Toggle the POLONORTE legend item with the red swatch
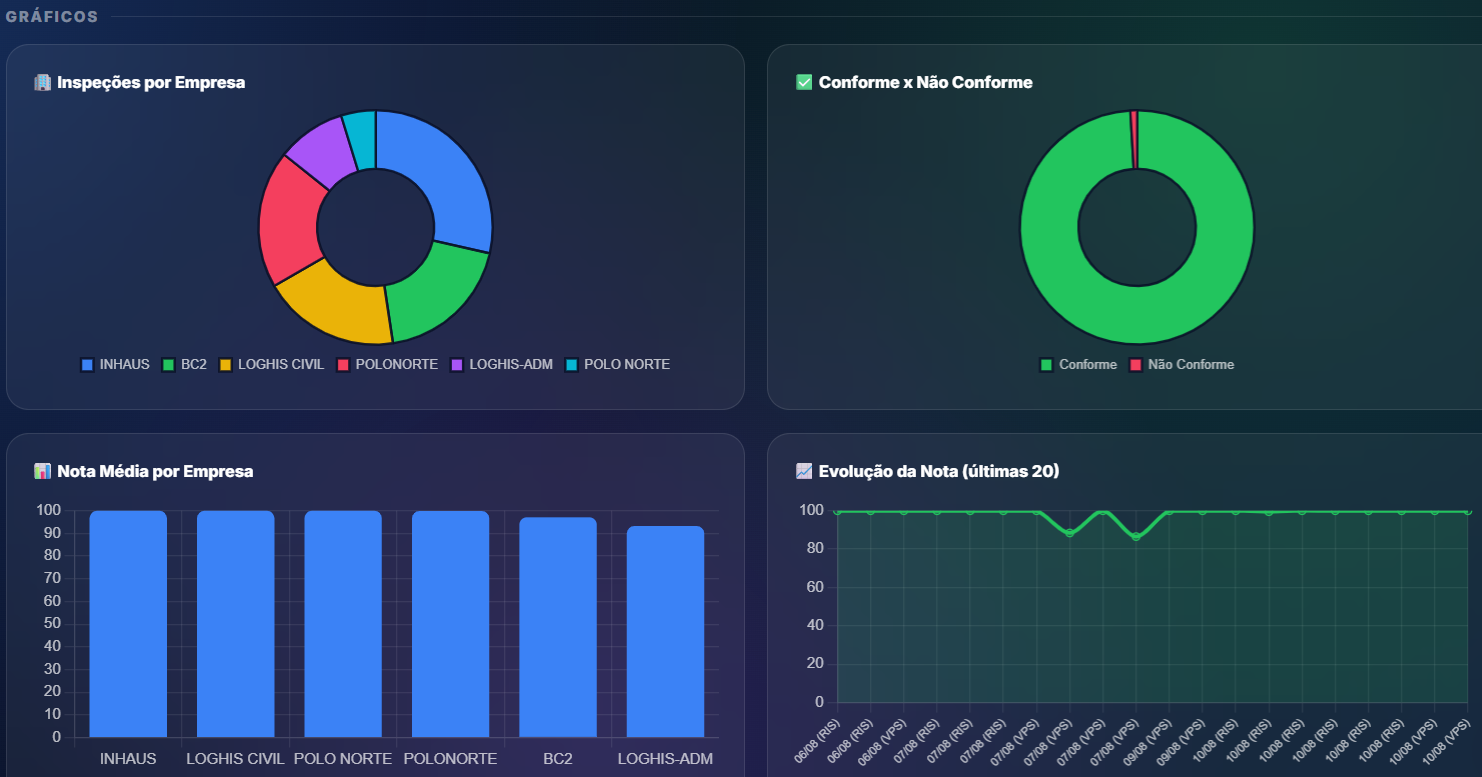Image resolution: width=1482 pixels, height=777 pixels. tap(387, 365)
